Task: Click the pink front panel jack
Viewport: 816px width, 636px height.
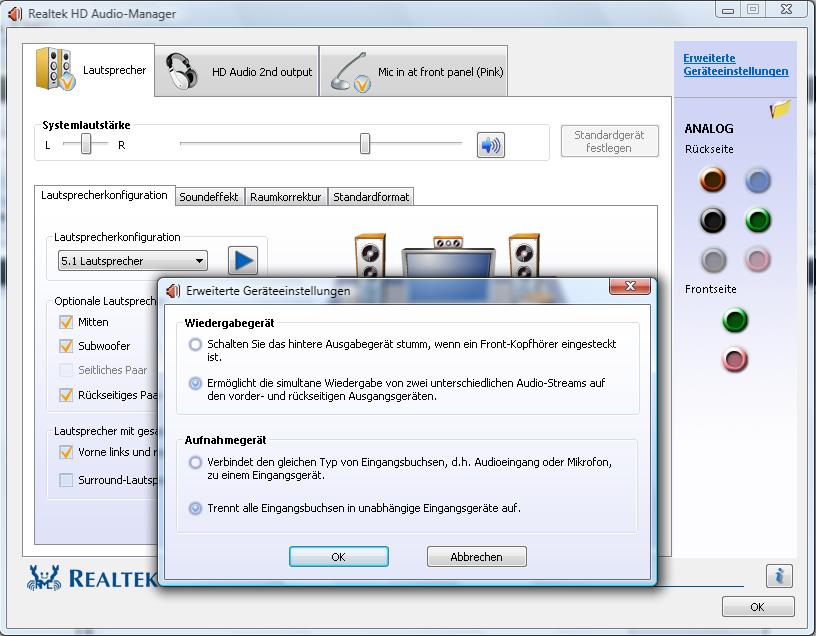Action: point(734,359)
